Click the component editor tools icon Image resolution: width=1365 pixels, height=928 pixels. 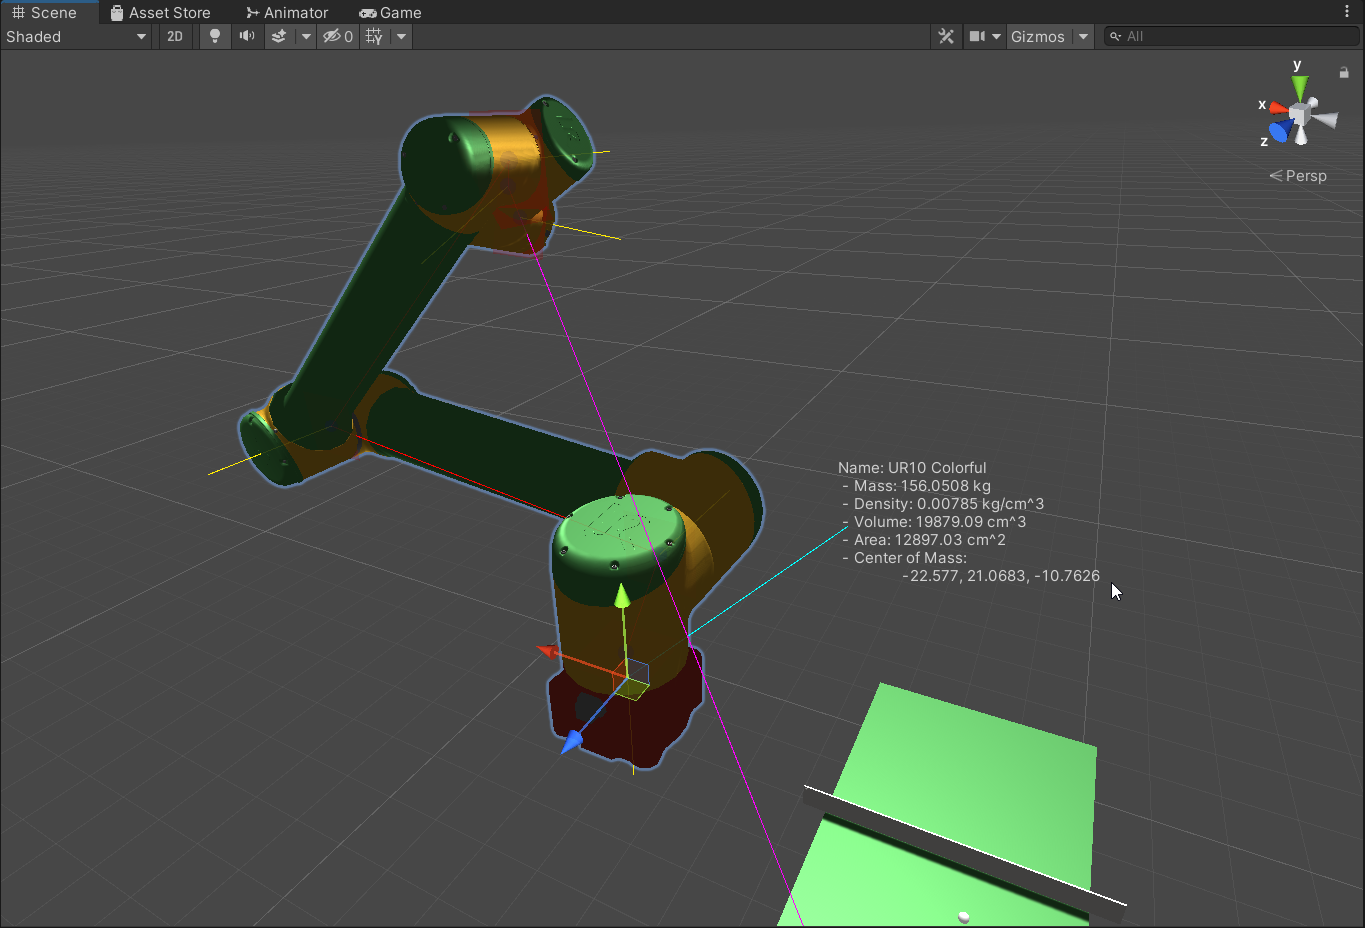click(946, 37)
